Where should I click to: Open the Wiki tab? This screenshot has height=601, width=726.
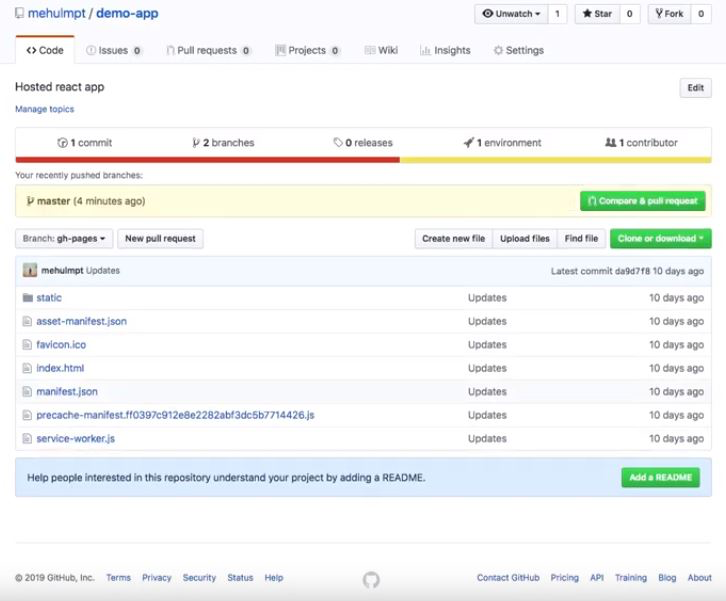click(382, 50)
